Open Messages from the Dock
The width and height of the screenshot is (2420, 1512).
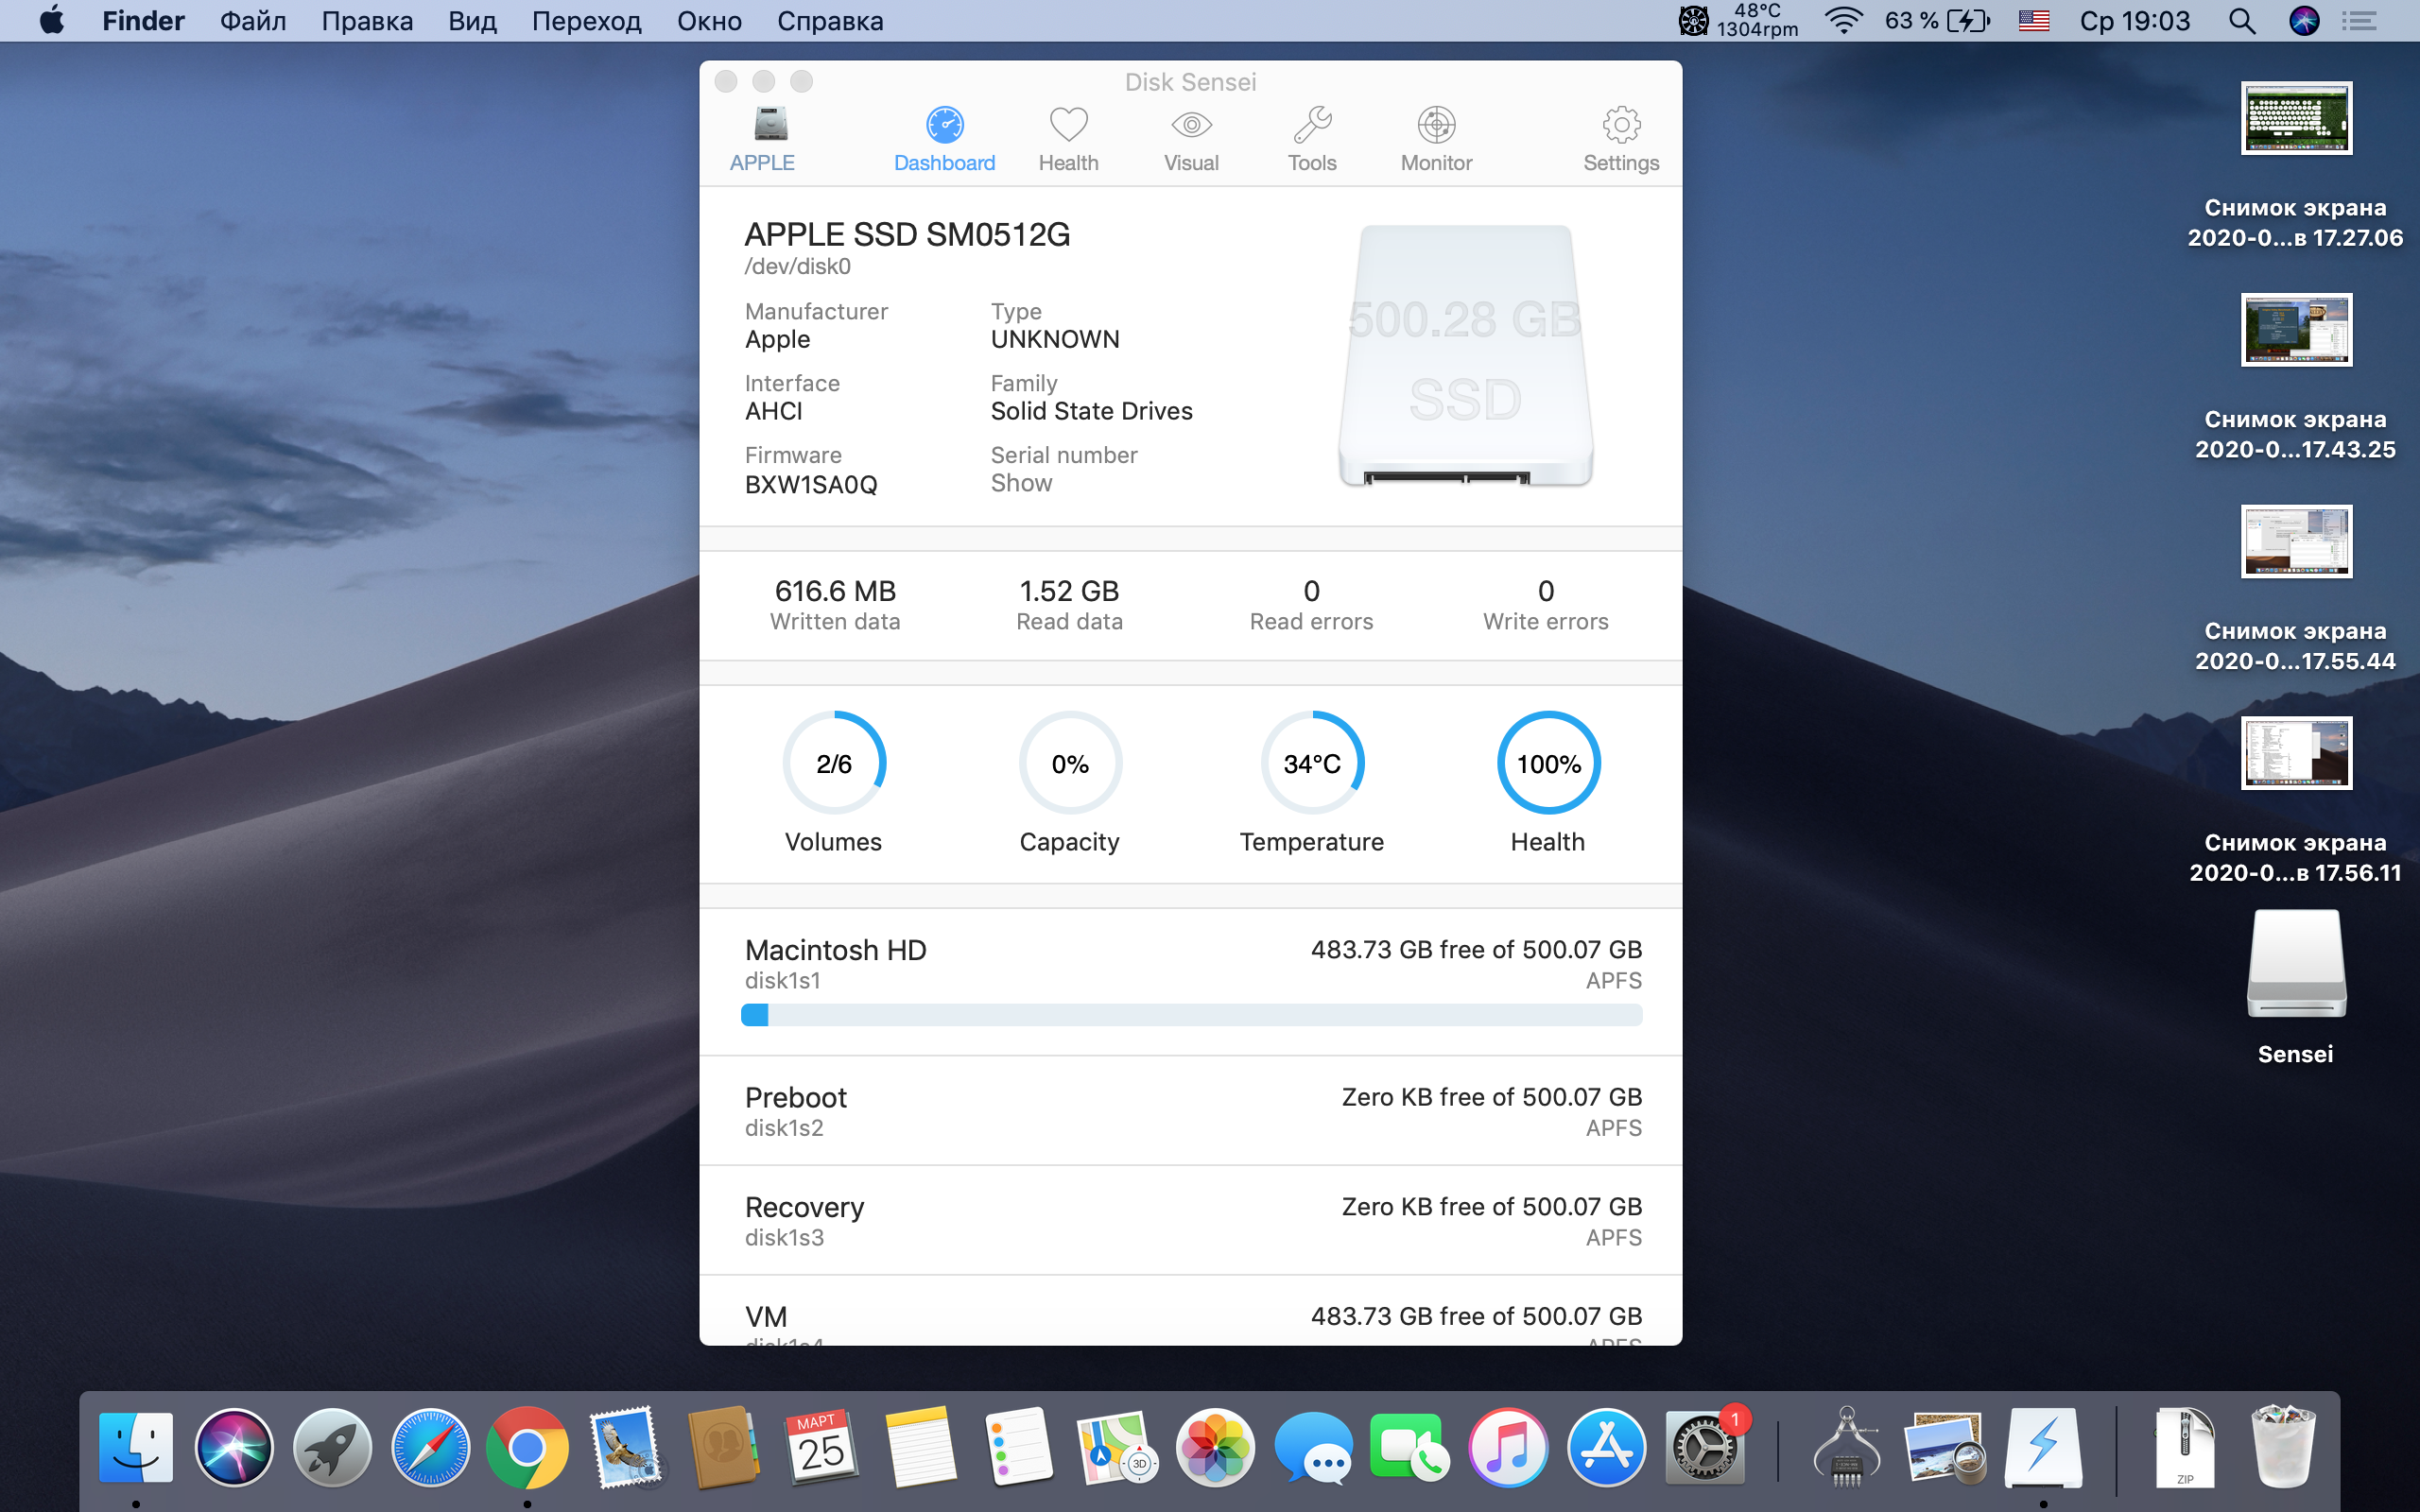1313,1447
